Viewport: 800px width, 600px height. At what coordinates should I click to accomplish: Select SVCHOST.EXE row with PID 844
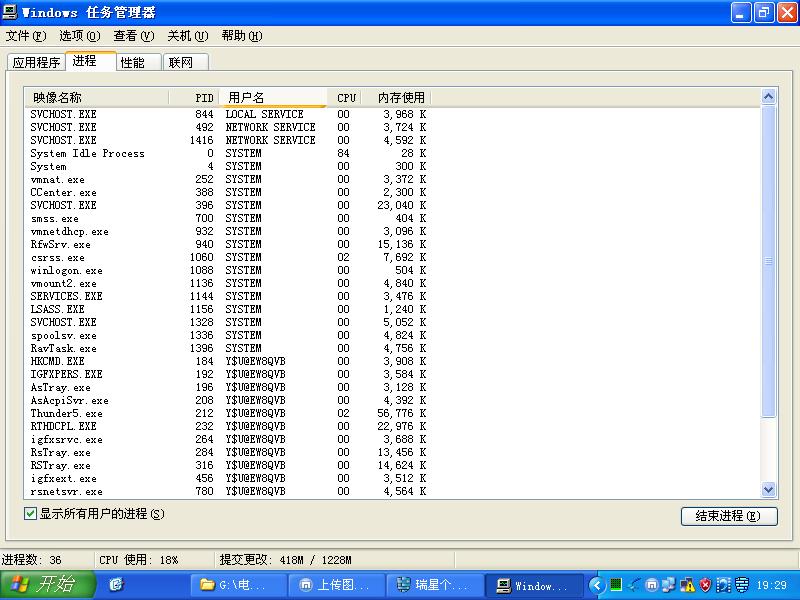[x=229, y=114]
